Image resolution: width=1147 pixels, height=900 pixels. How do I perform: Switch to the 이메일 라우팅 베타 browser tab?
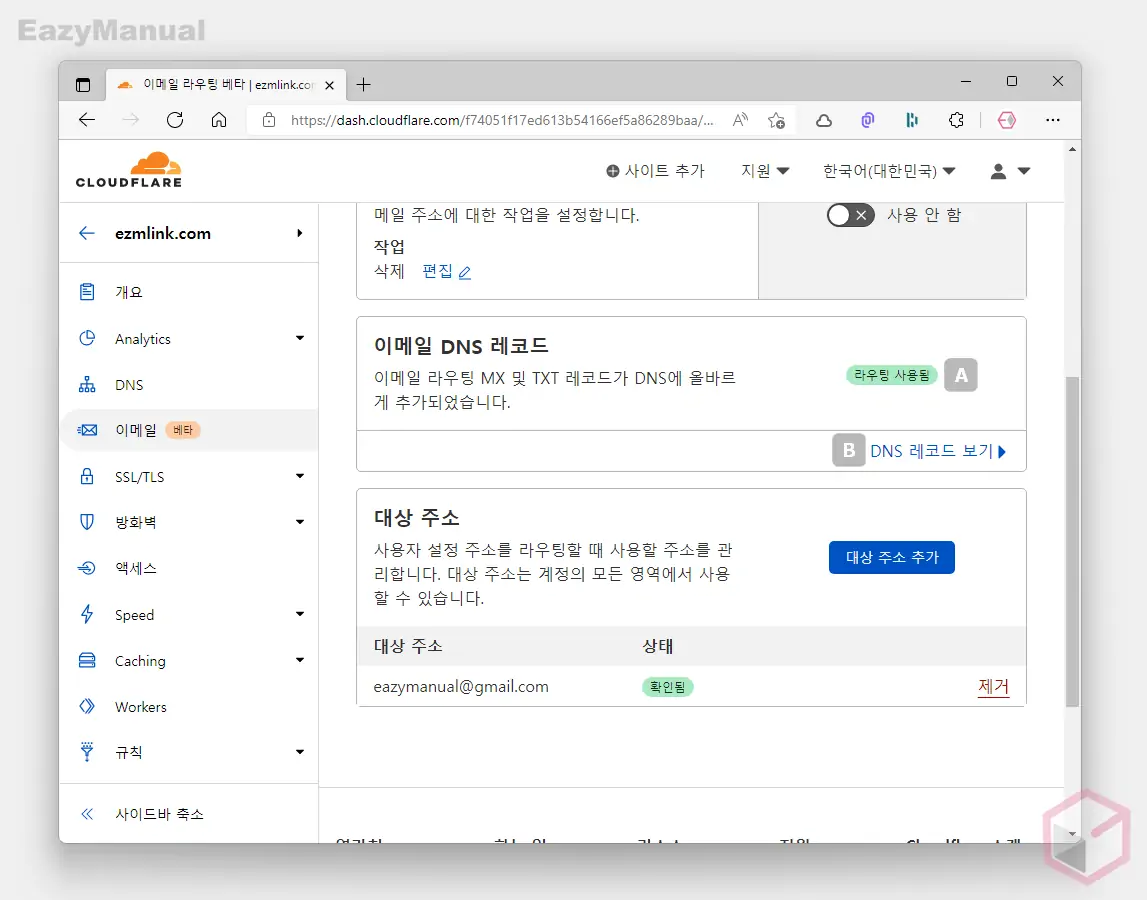[x=215, y=85]
